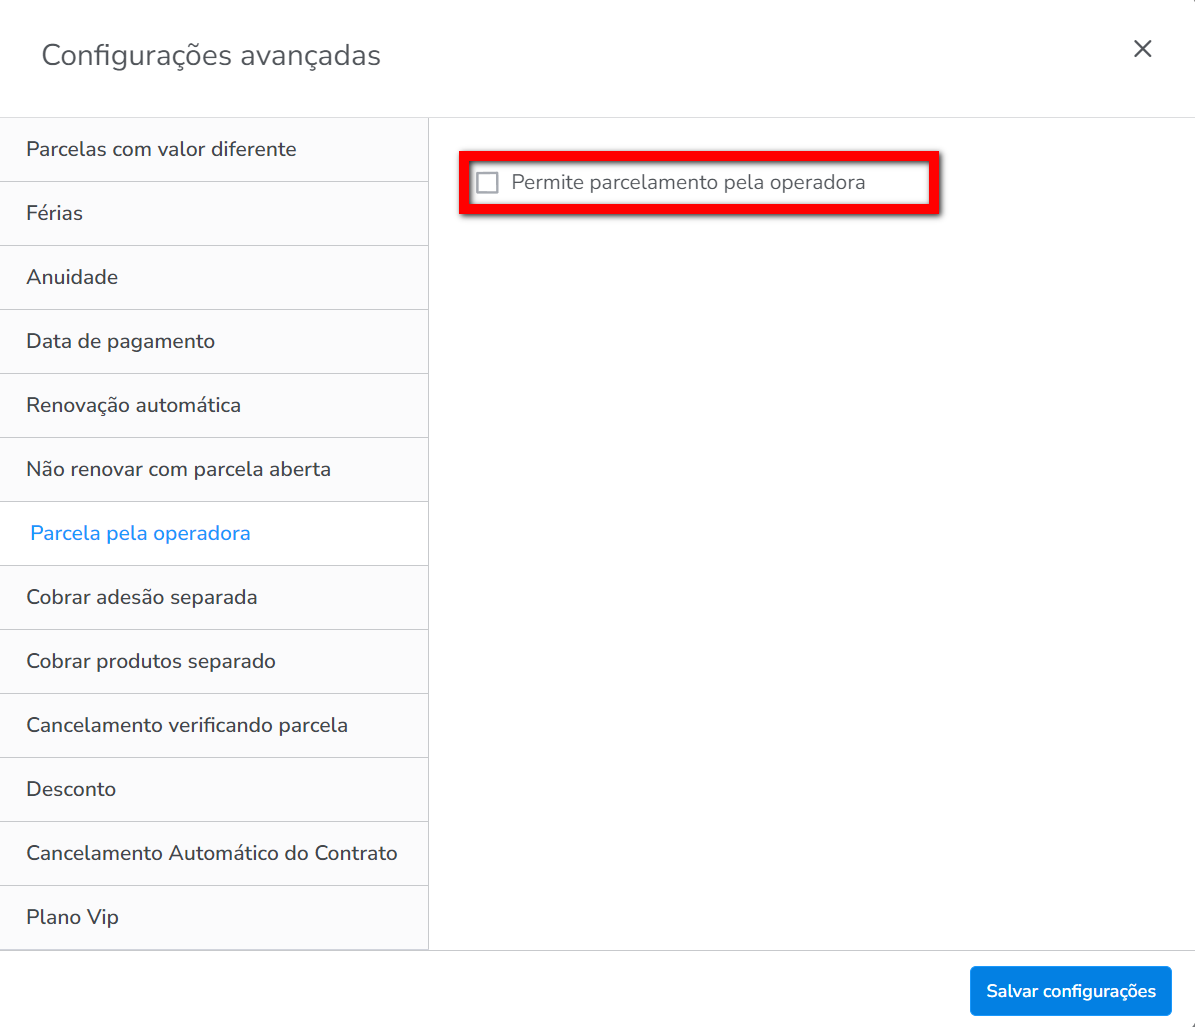Close the Configurações avançadas dialog
1195x1027 pixels.
pos(1142,49)
